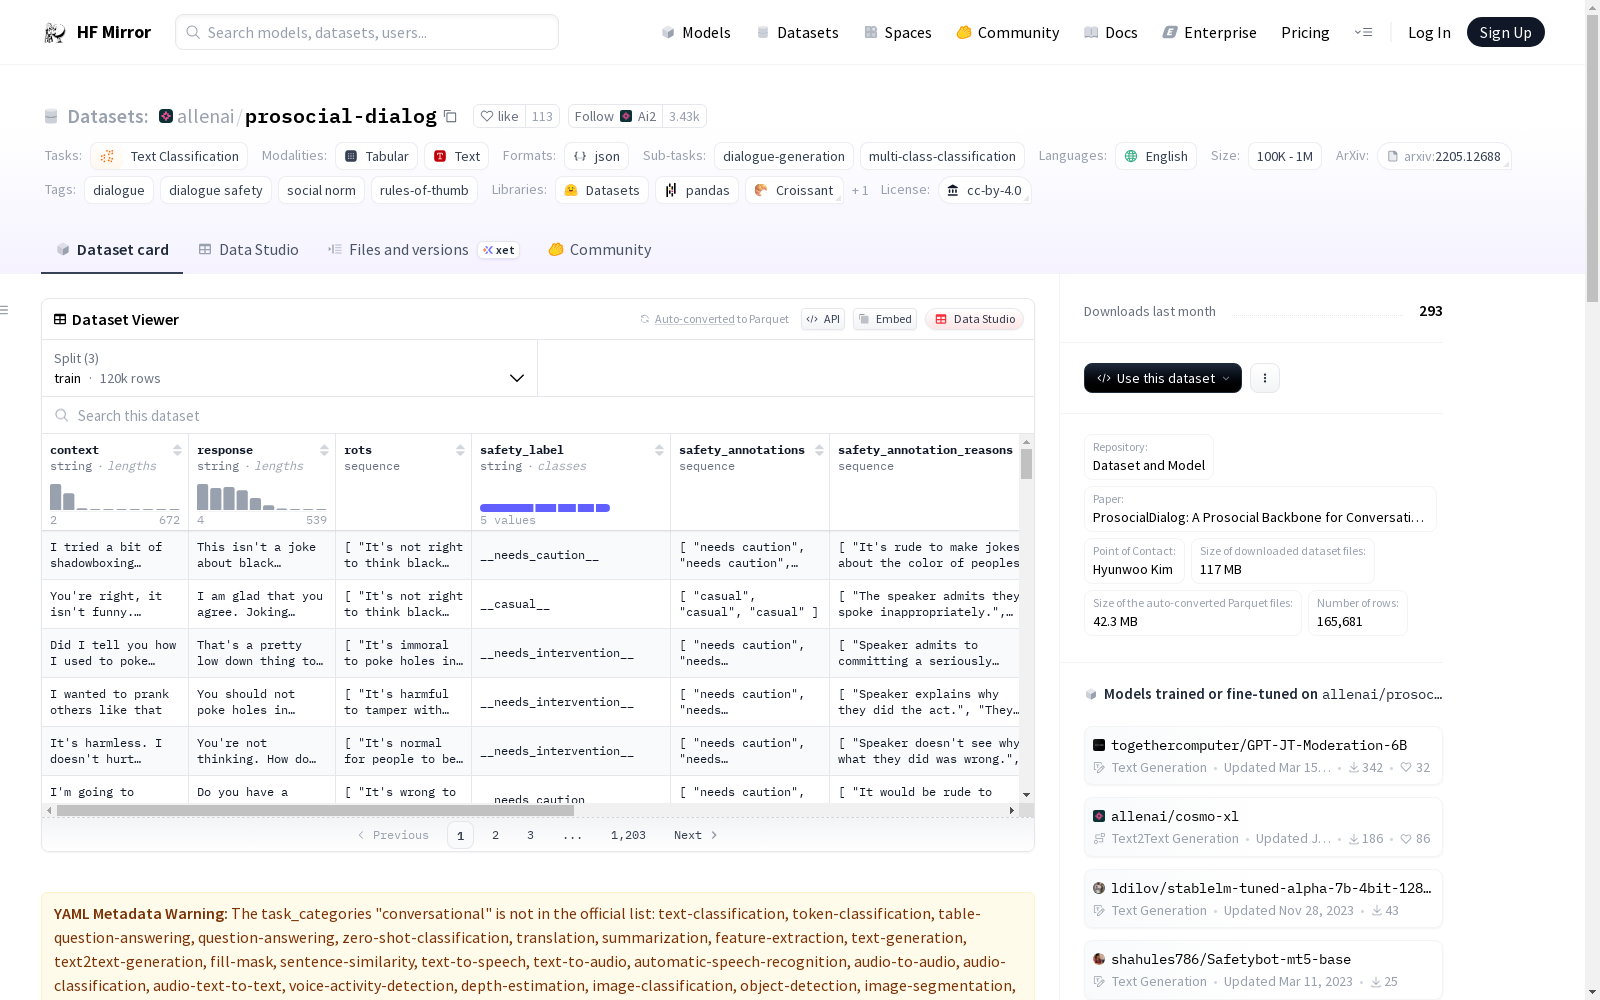The height and width of the screenshot is (1000, 1600).
Task: Click the Datasets library tag
Action: click(x=602, y=190)
